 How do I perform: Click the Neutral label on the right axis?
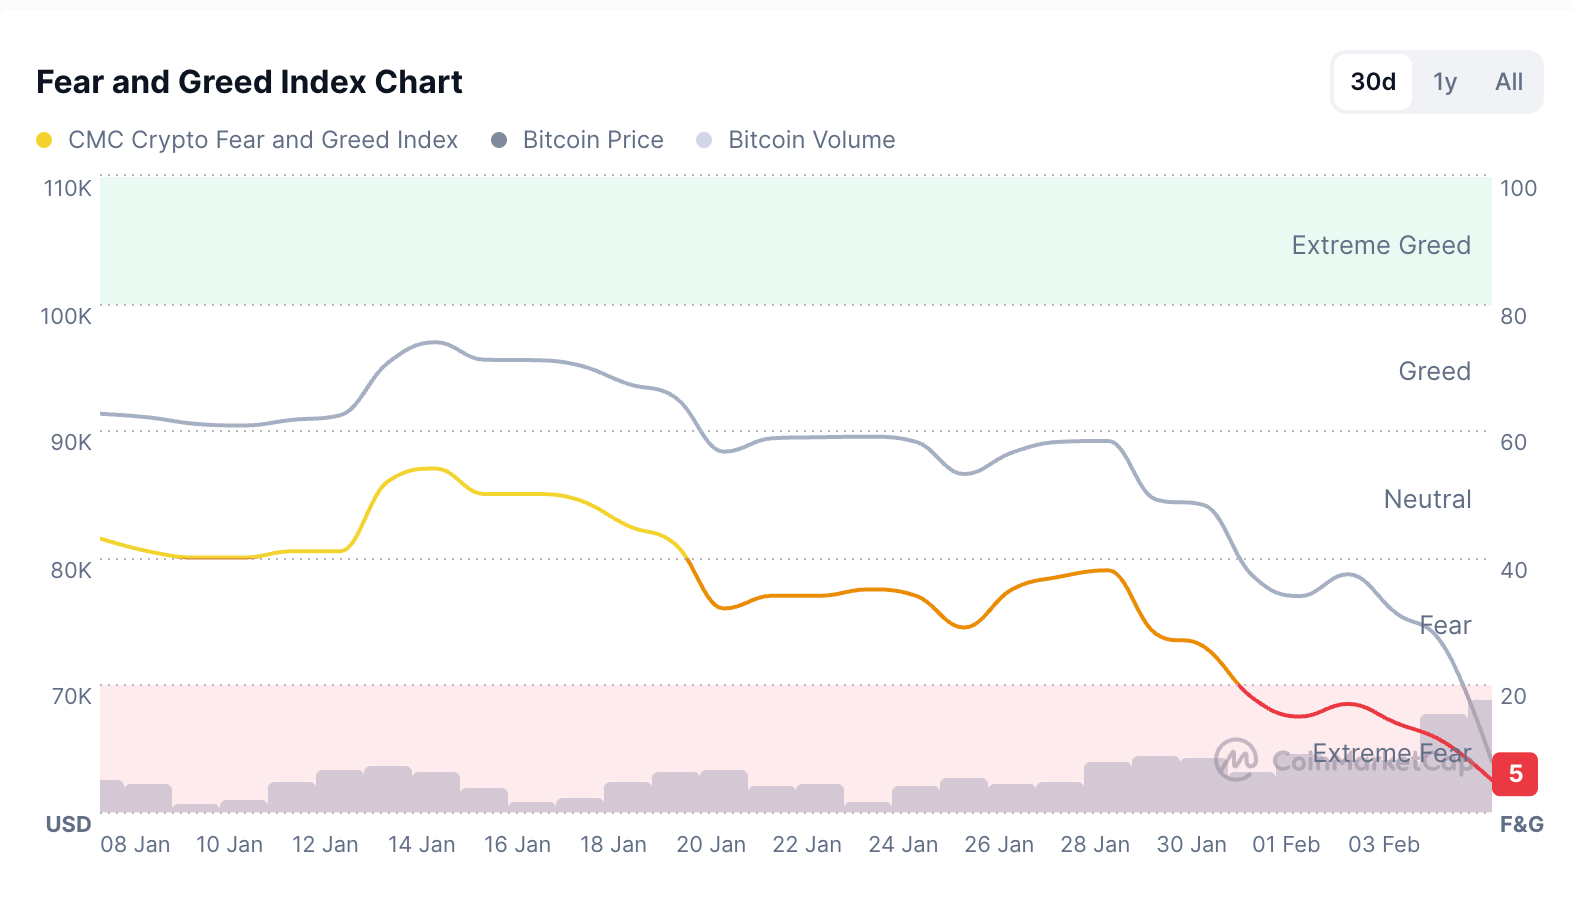point(1427,499)
